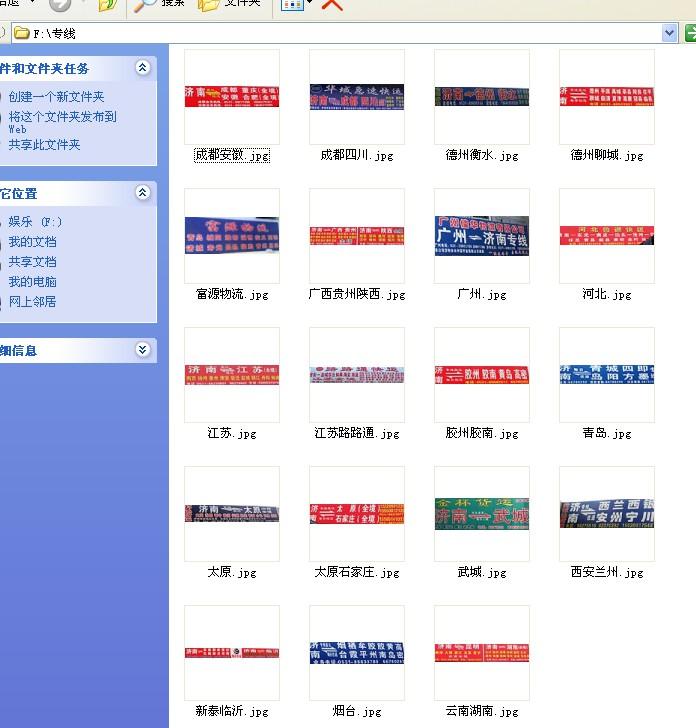The image size is (696, 728).
Task: Click the green Go button
Action: coord(690,33)
